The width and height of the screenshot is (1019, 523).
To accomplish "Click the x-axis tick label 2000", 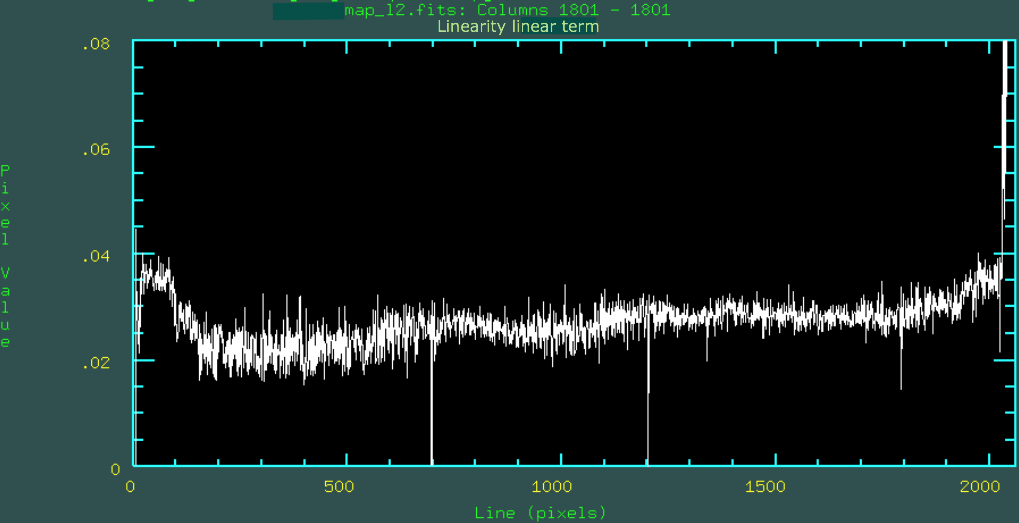I will click(x=980, y=487).
